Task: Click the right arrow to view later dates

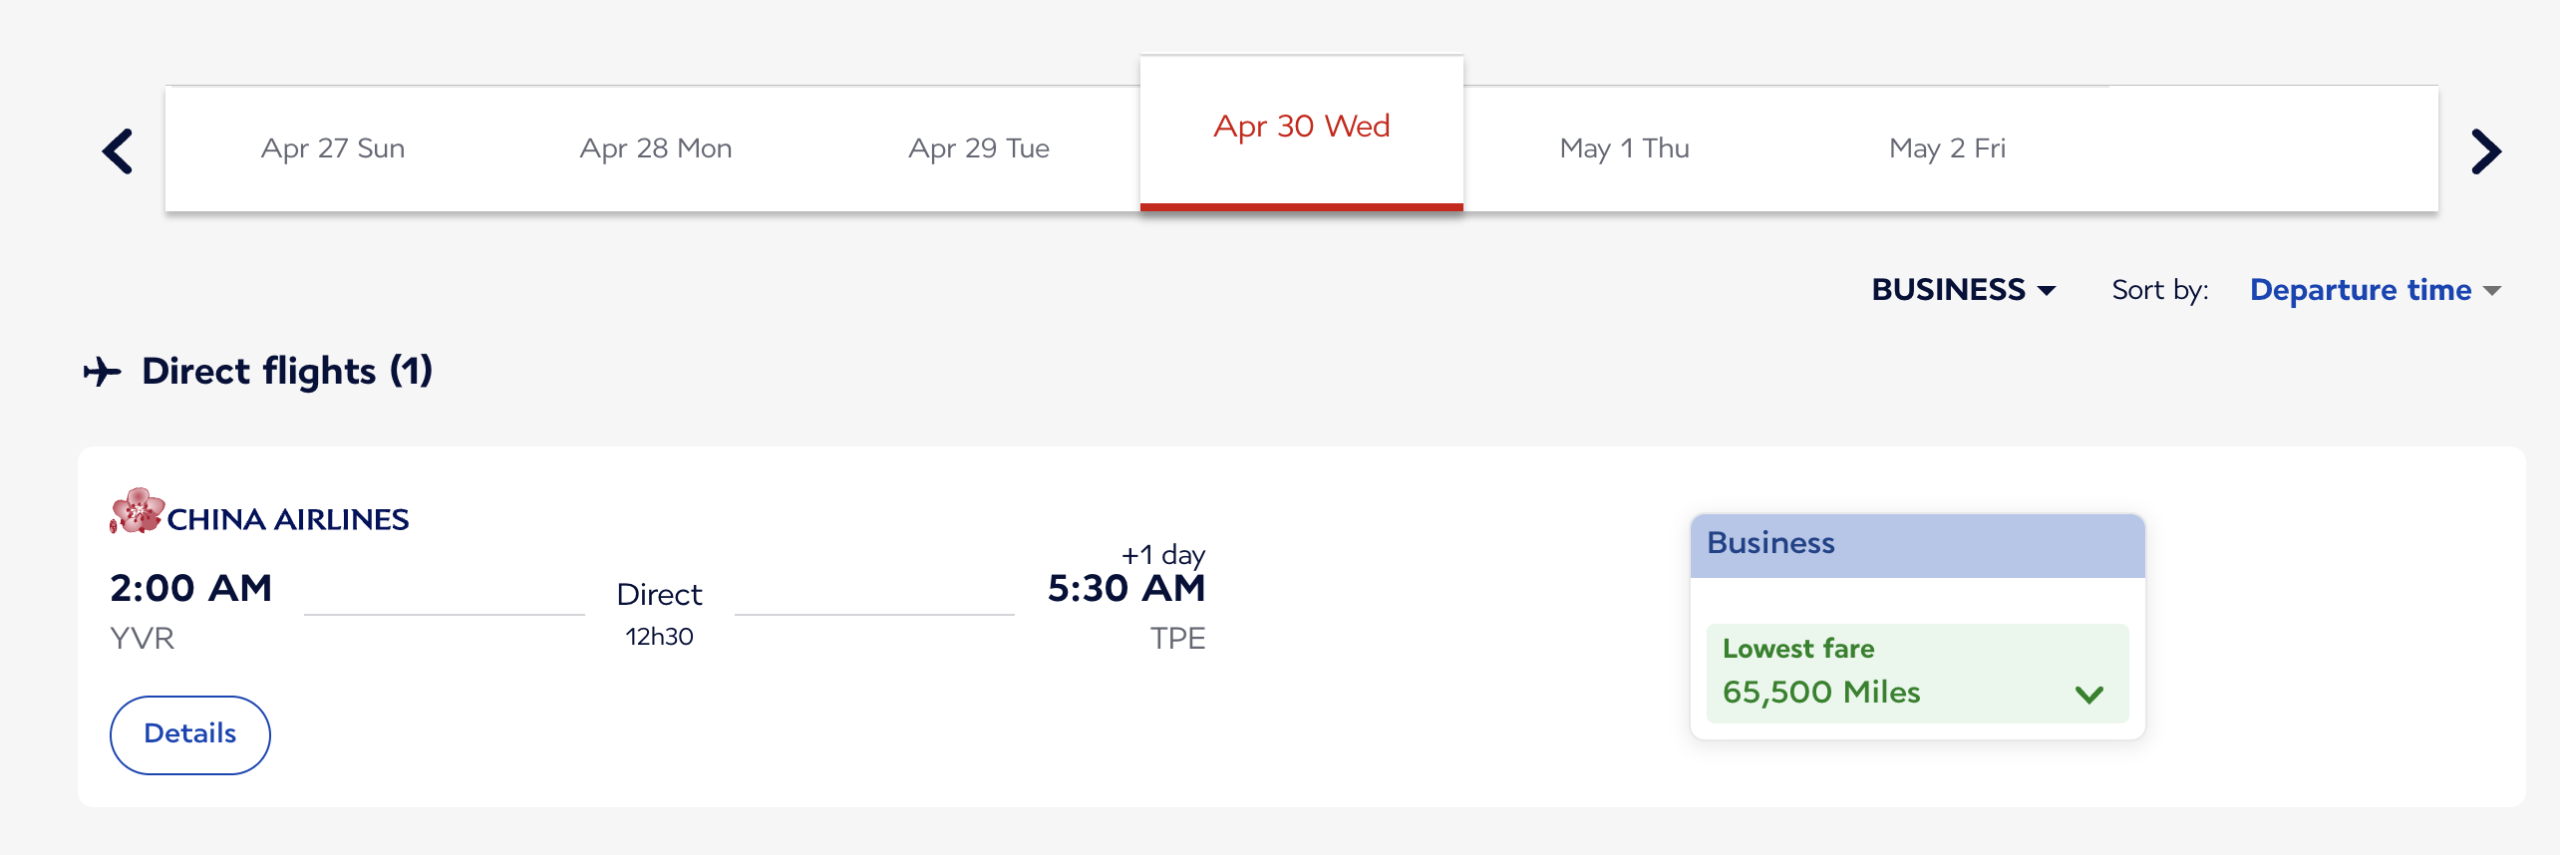Action: click(x=2486, y=150)
